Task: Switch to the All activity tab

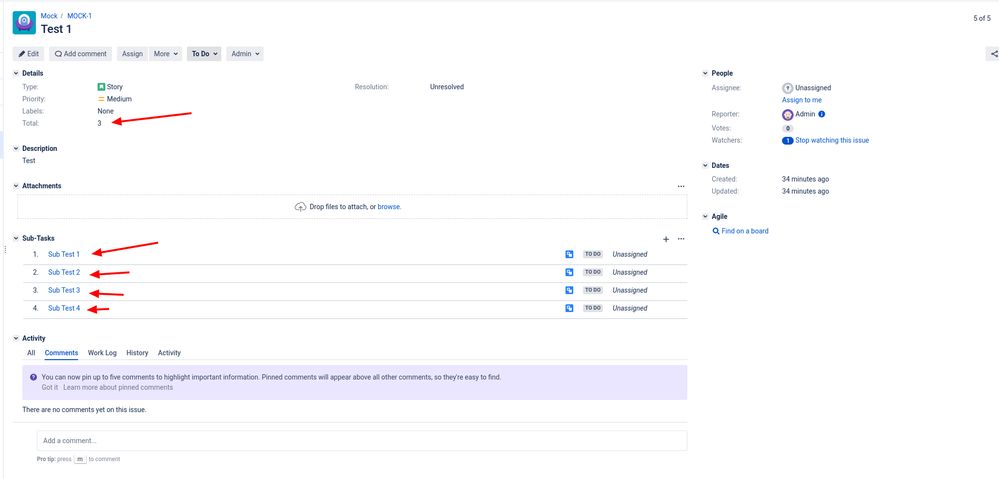Action: coord(31,353)
